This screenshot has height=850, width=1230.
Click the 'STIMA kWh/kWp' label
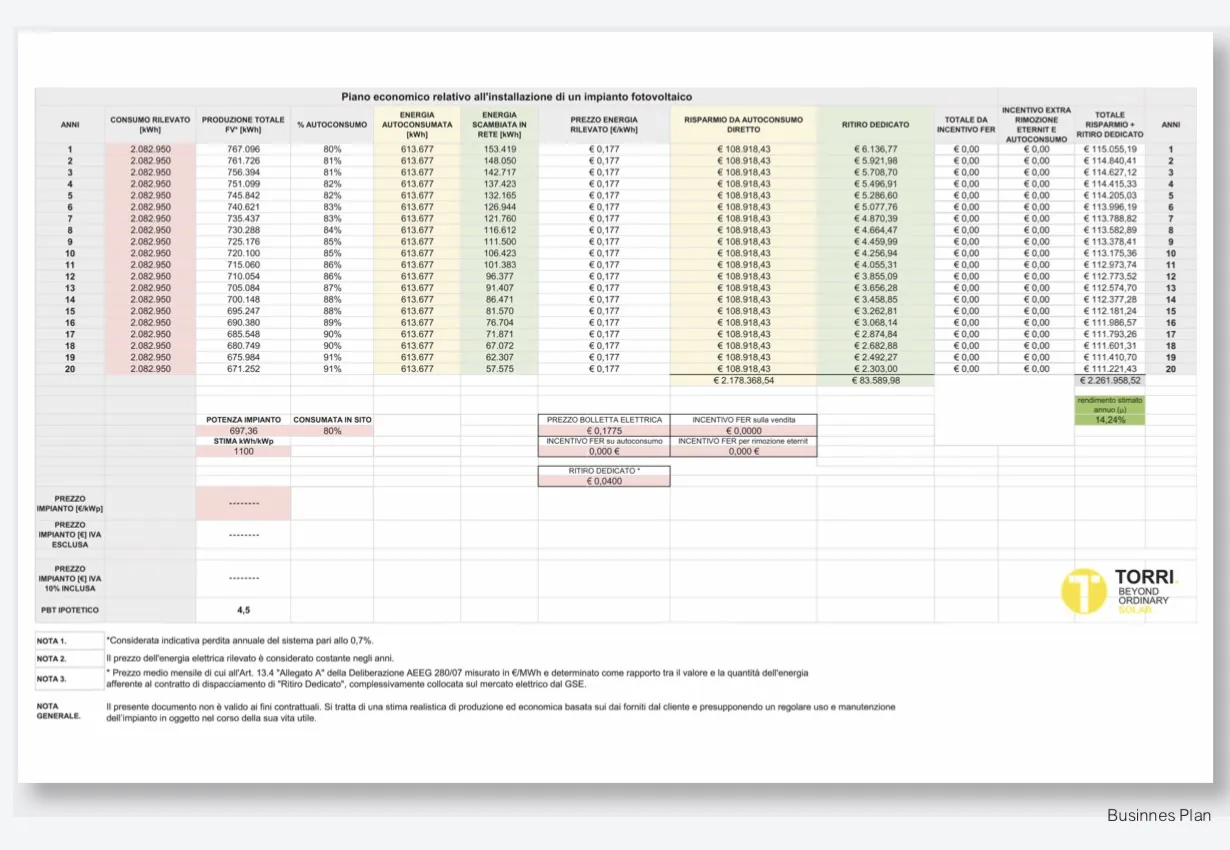(244, 441)
